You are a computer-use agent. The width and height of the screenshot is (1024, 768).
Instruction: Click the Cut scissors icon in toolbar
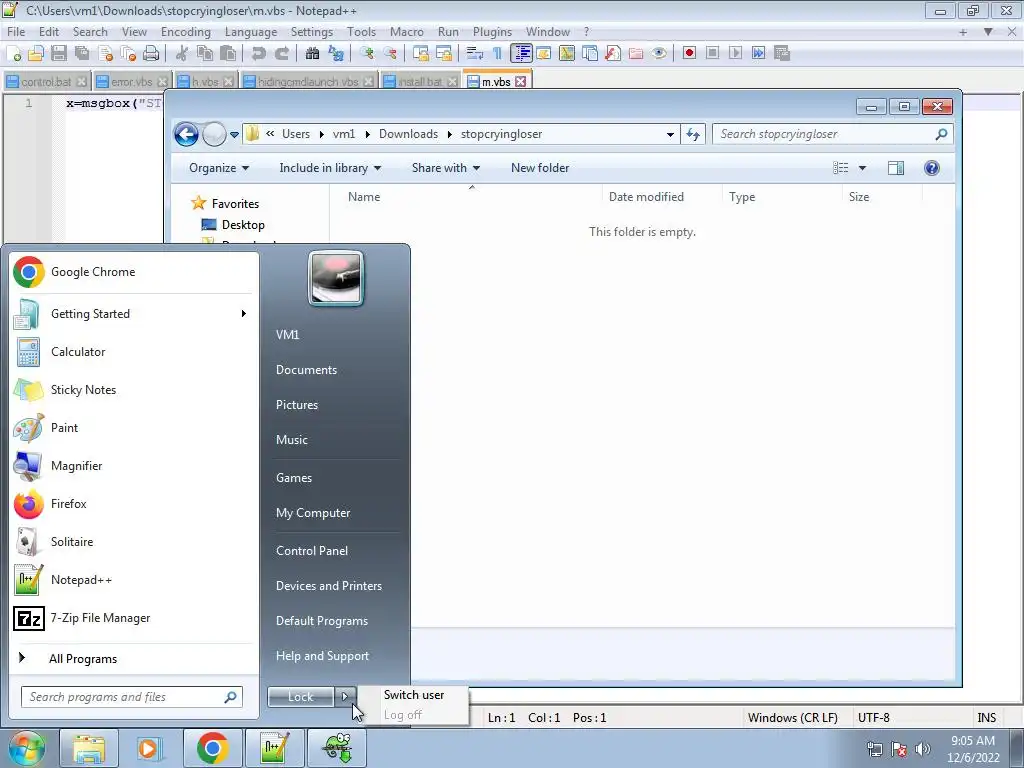182,54
